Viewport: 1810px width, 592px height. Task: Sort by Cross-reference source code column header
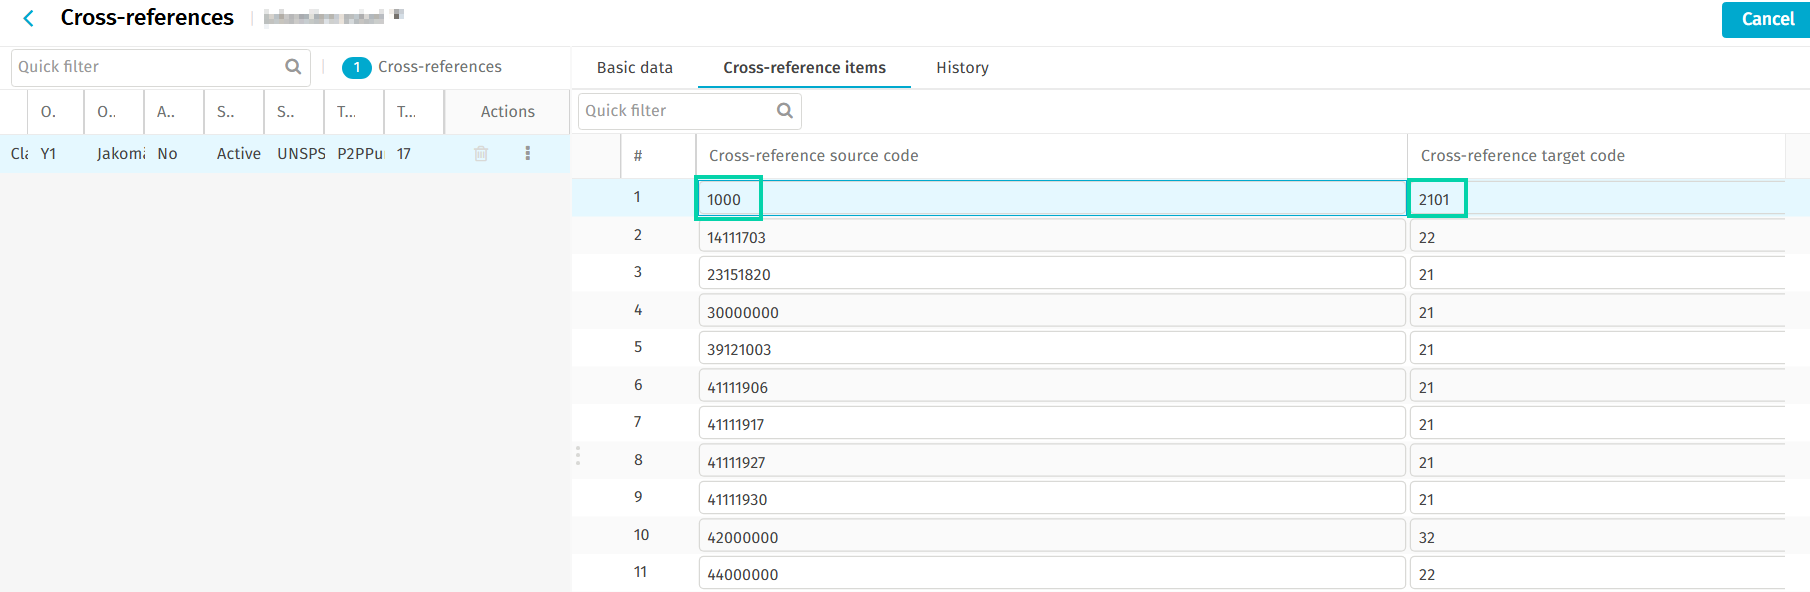point(813,156)
